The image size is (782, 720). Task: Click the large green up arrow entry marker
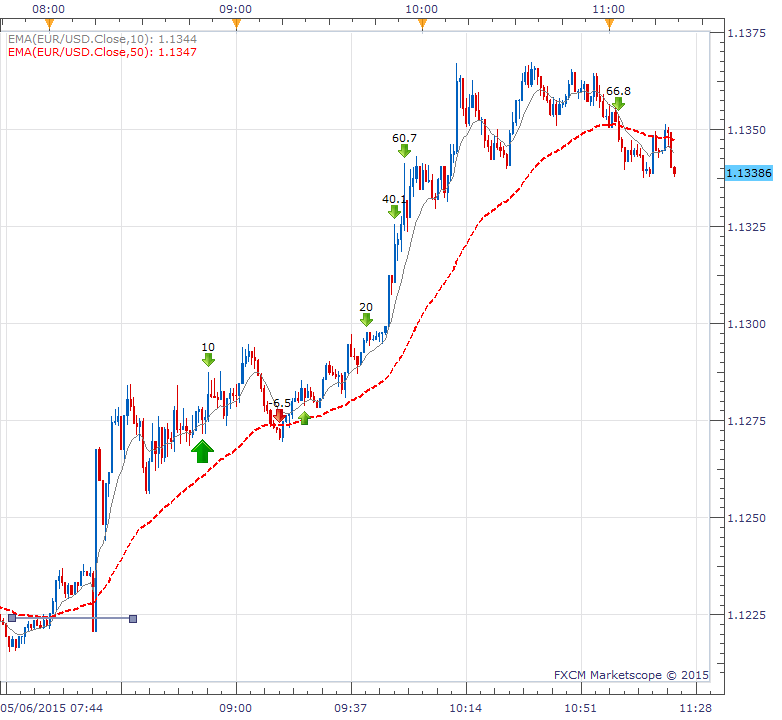pos(202,451)
